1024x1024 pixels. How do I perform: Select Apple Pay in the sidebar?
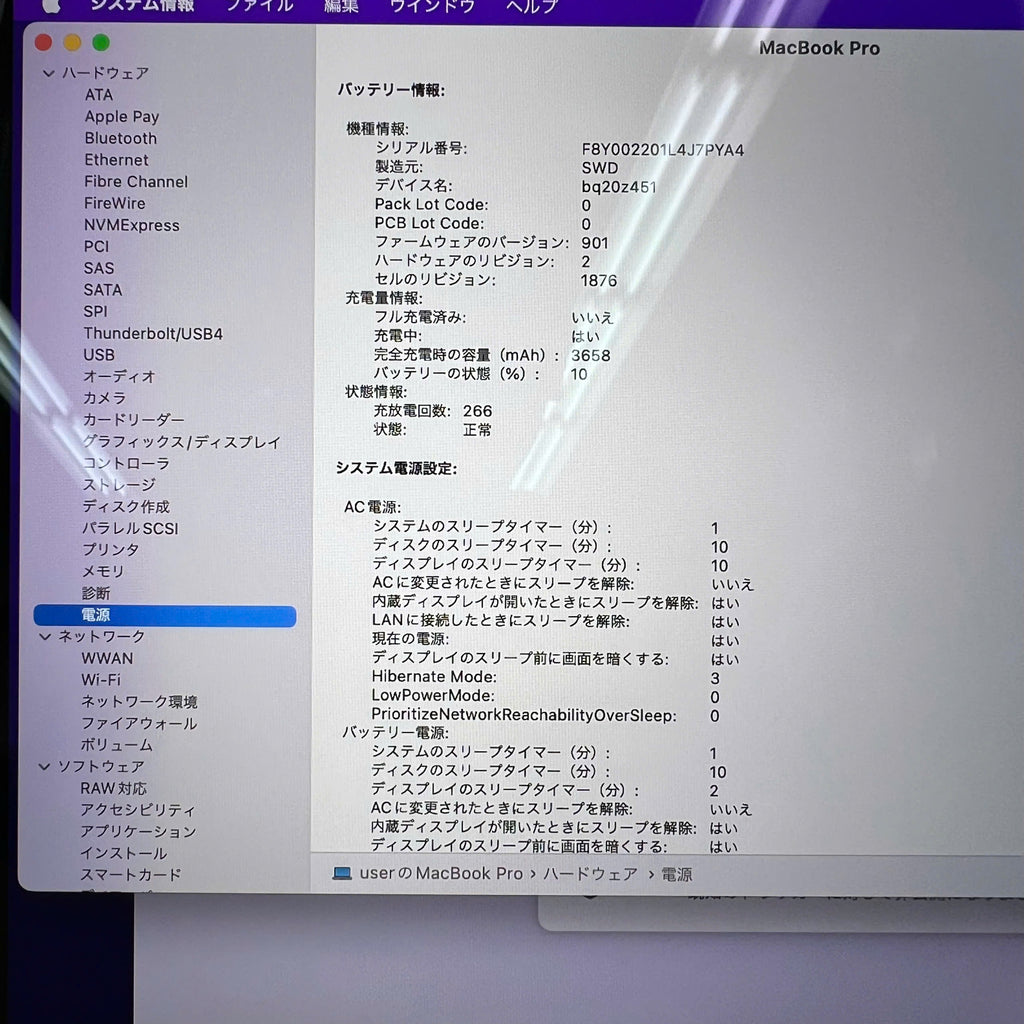click(x=121, y=116)
